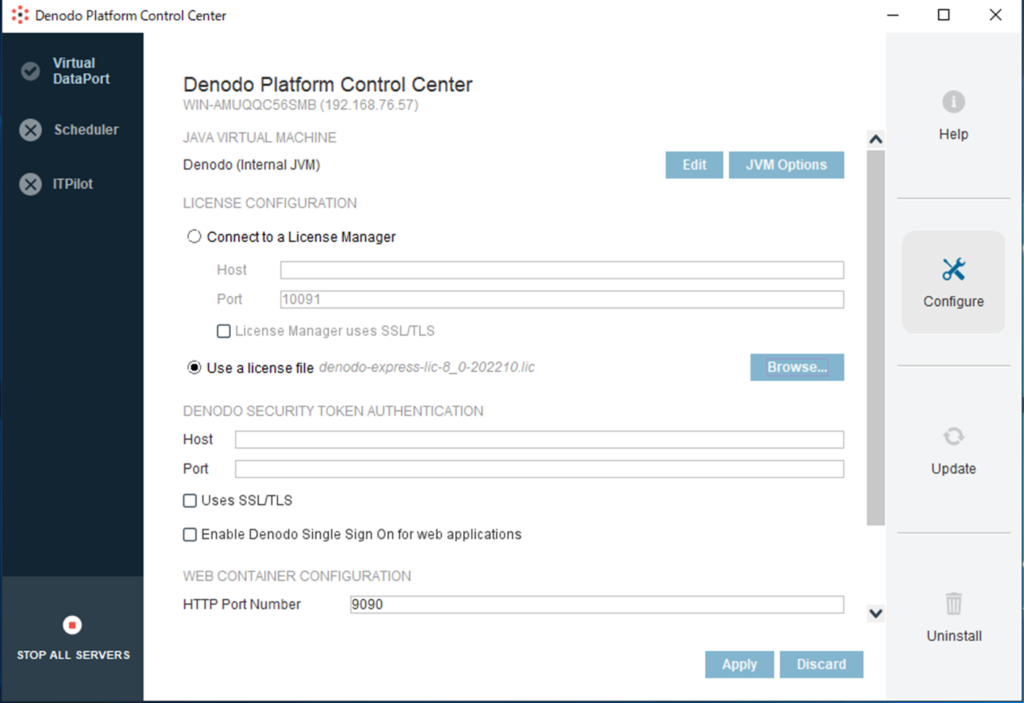Click the JVM Options button

[x=786, y=165]
